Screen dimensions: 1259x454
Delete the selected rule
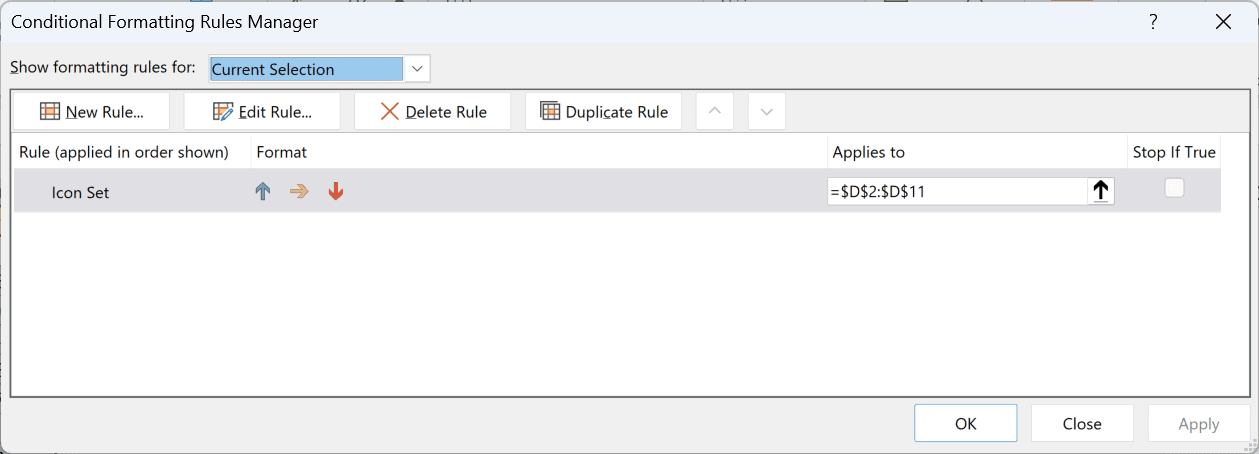(x=433, y=111)
